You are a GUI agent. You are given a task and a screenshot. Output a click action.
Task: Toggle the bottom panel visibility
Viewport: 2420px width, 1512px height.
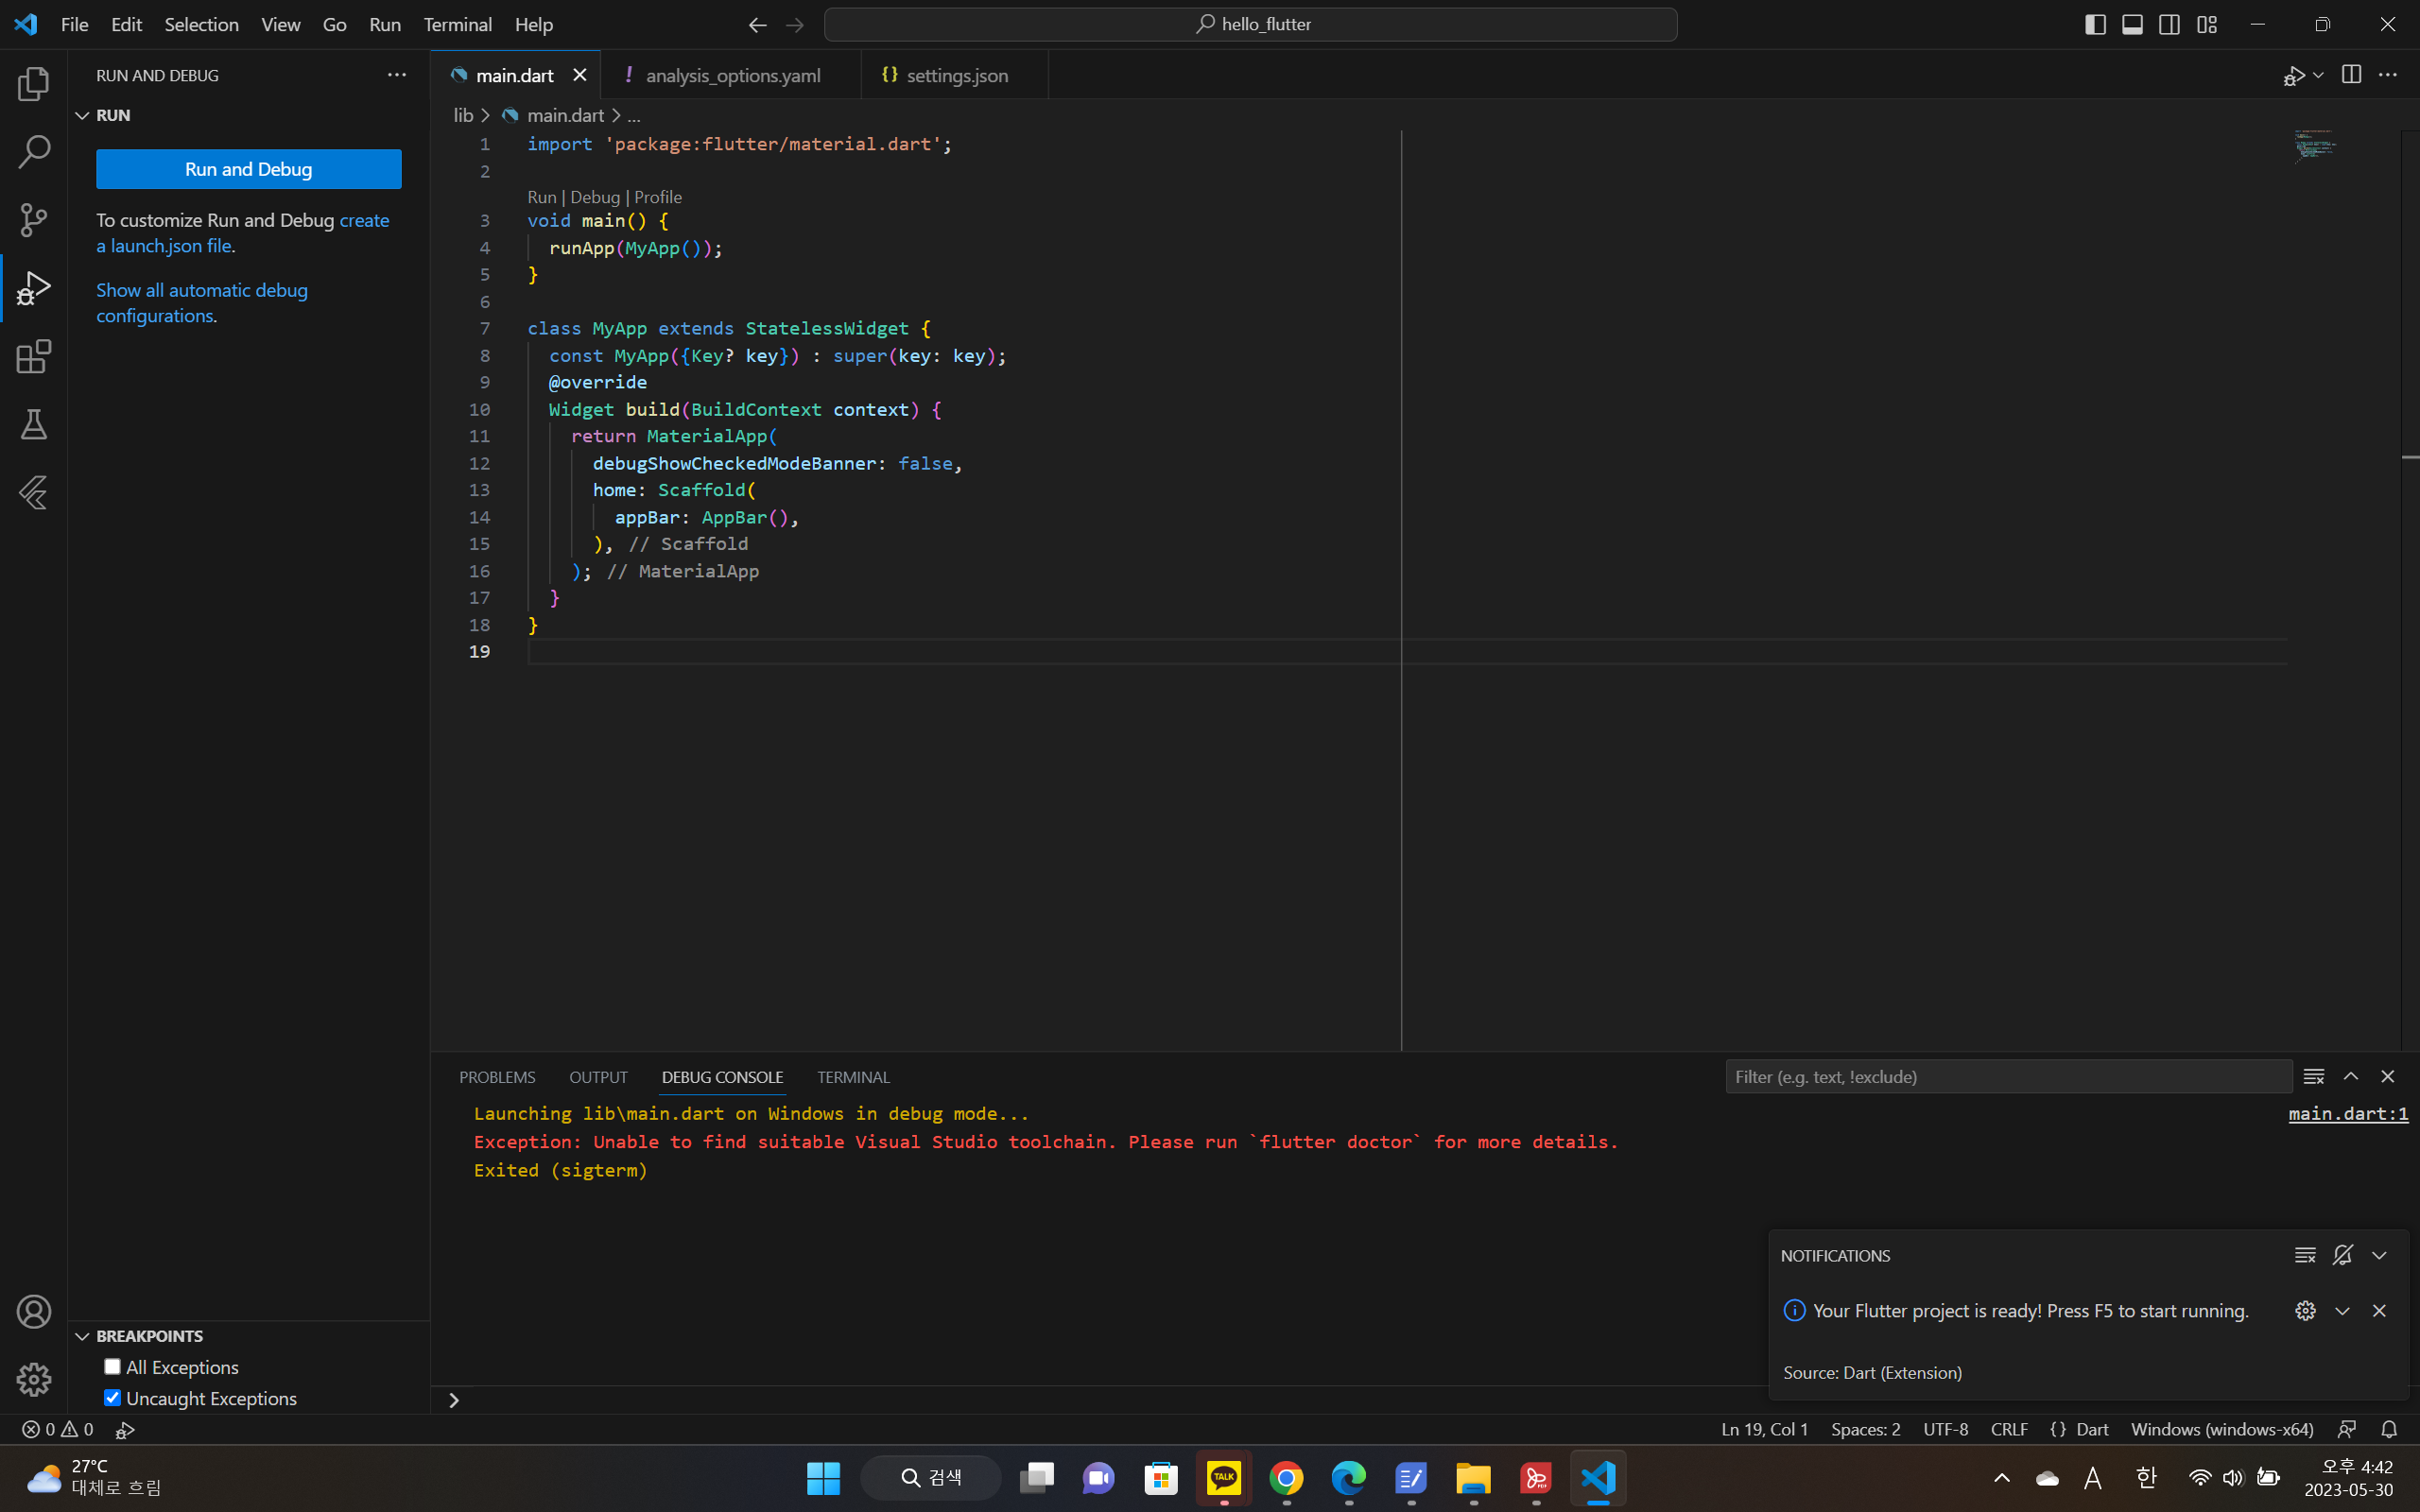(x=2132, y=25)
